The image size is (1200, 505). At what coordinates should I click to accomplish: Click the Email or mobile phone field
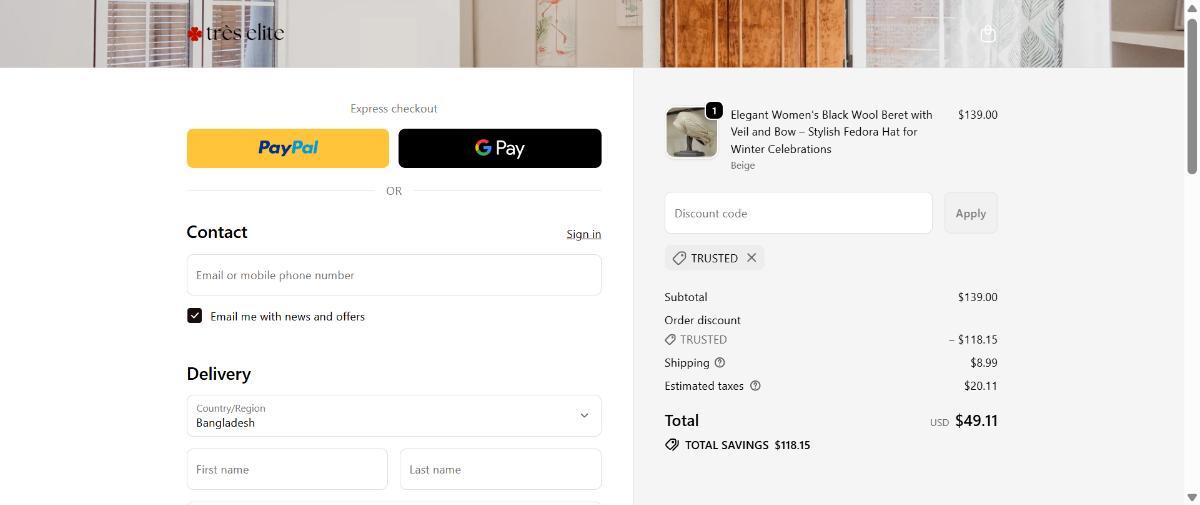(394, 275)
